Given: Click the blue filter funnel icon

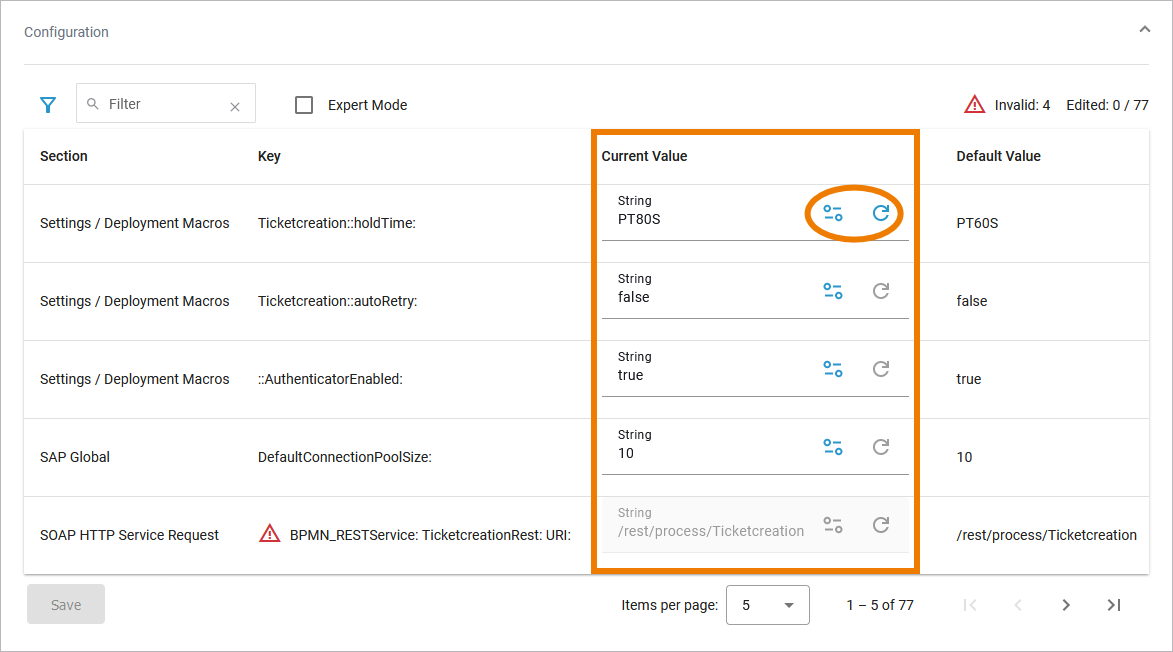Looking at the screenshot, I should 47,105.
